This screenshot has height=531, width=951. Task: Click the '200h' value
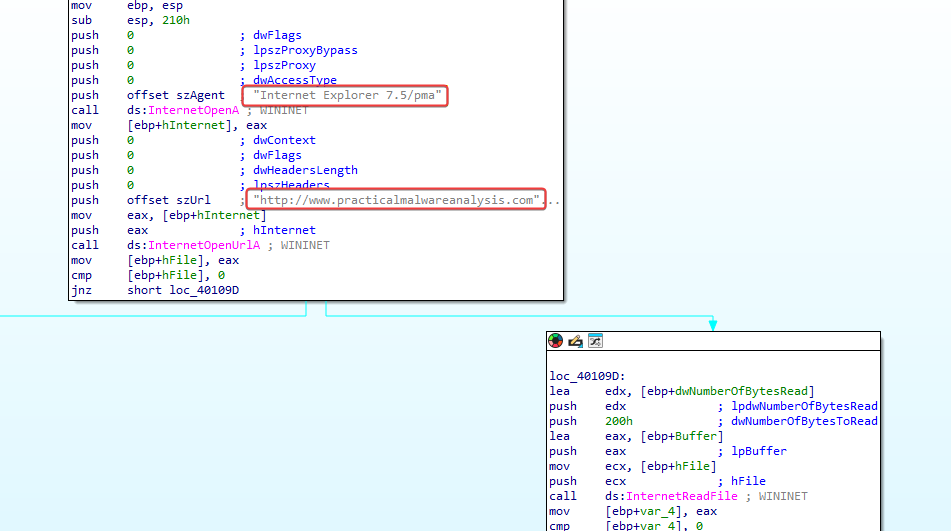click(619, 421)
